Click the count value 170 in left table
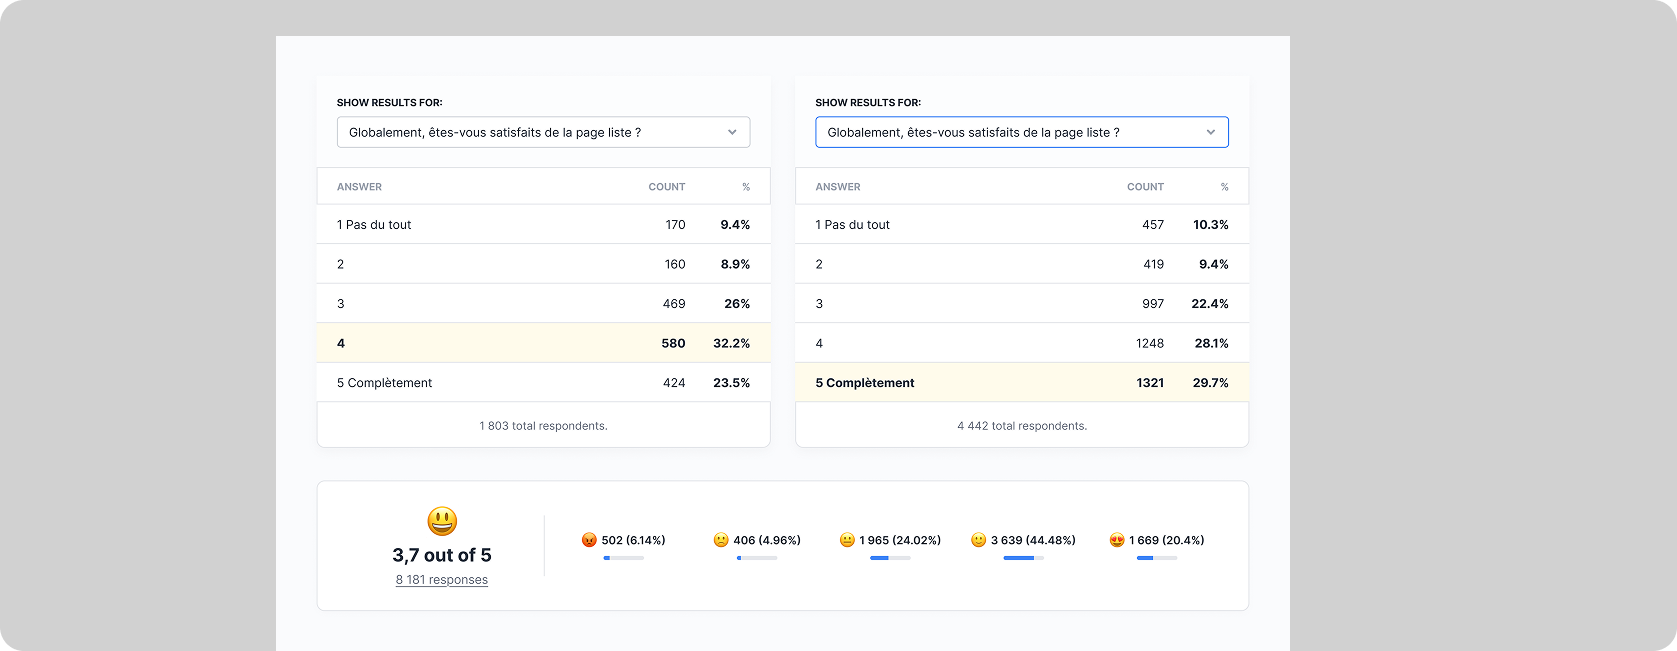Screen dimensions: 1677x651 click(x=676, y=225)
